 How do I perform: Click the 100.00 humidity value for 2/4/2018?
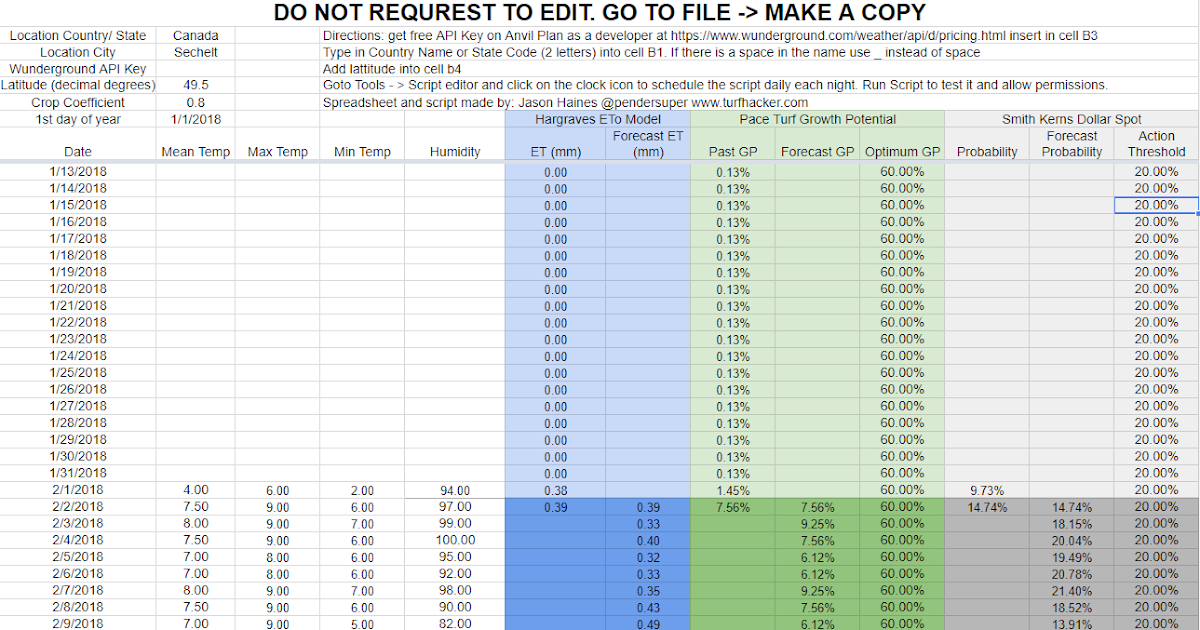(x=455, y=540)
